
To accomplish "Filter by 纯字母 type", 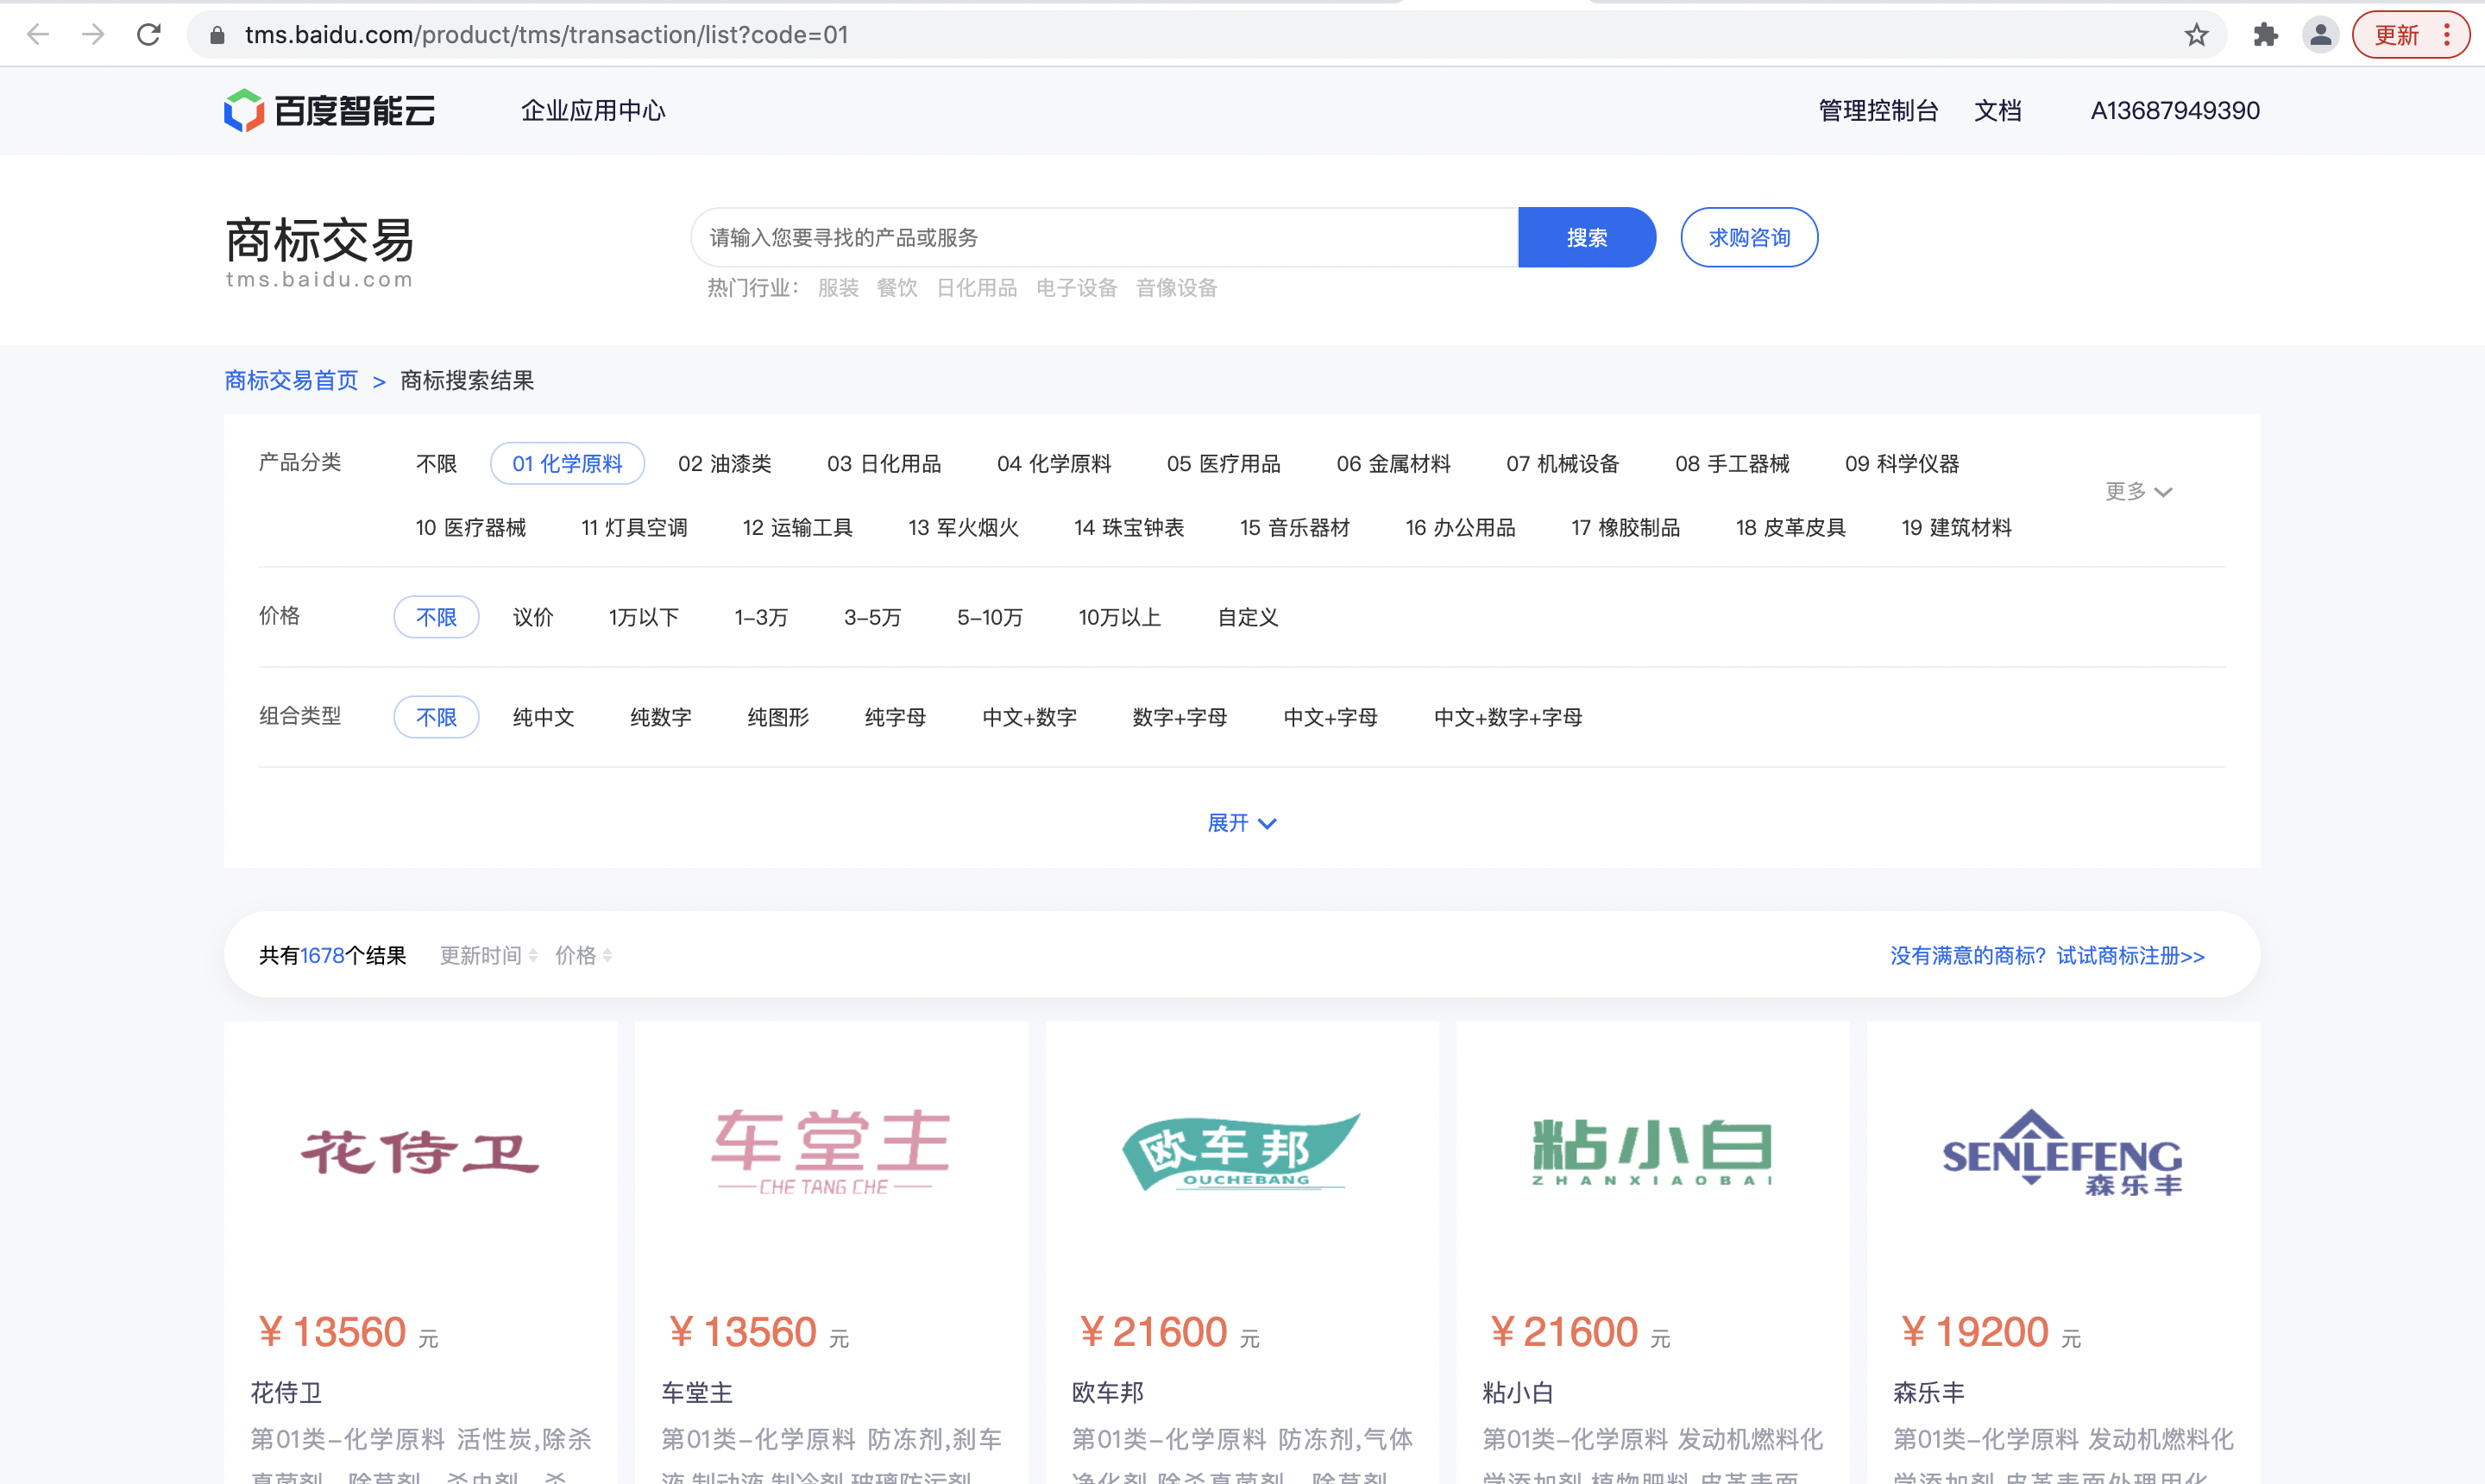I will 895,717.
